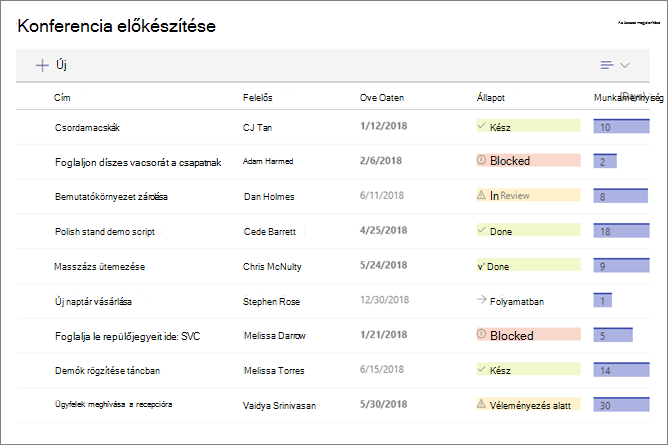The width and height of the screenshot is (668, 445).
Task: Click the effort bar showing 2
Action: click(x=605, y=161)
